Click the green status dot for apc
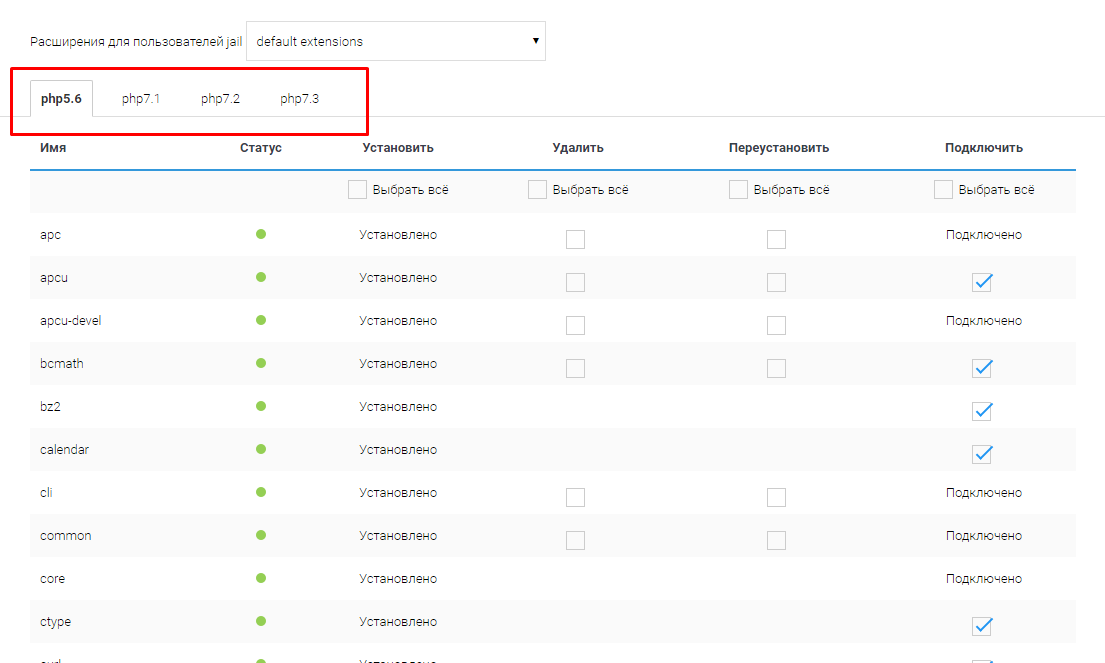Image resolution: width=1105 pixels, height=663 pixels. [x=261, y=234]
